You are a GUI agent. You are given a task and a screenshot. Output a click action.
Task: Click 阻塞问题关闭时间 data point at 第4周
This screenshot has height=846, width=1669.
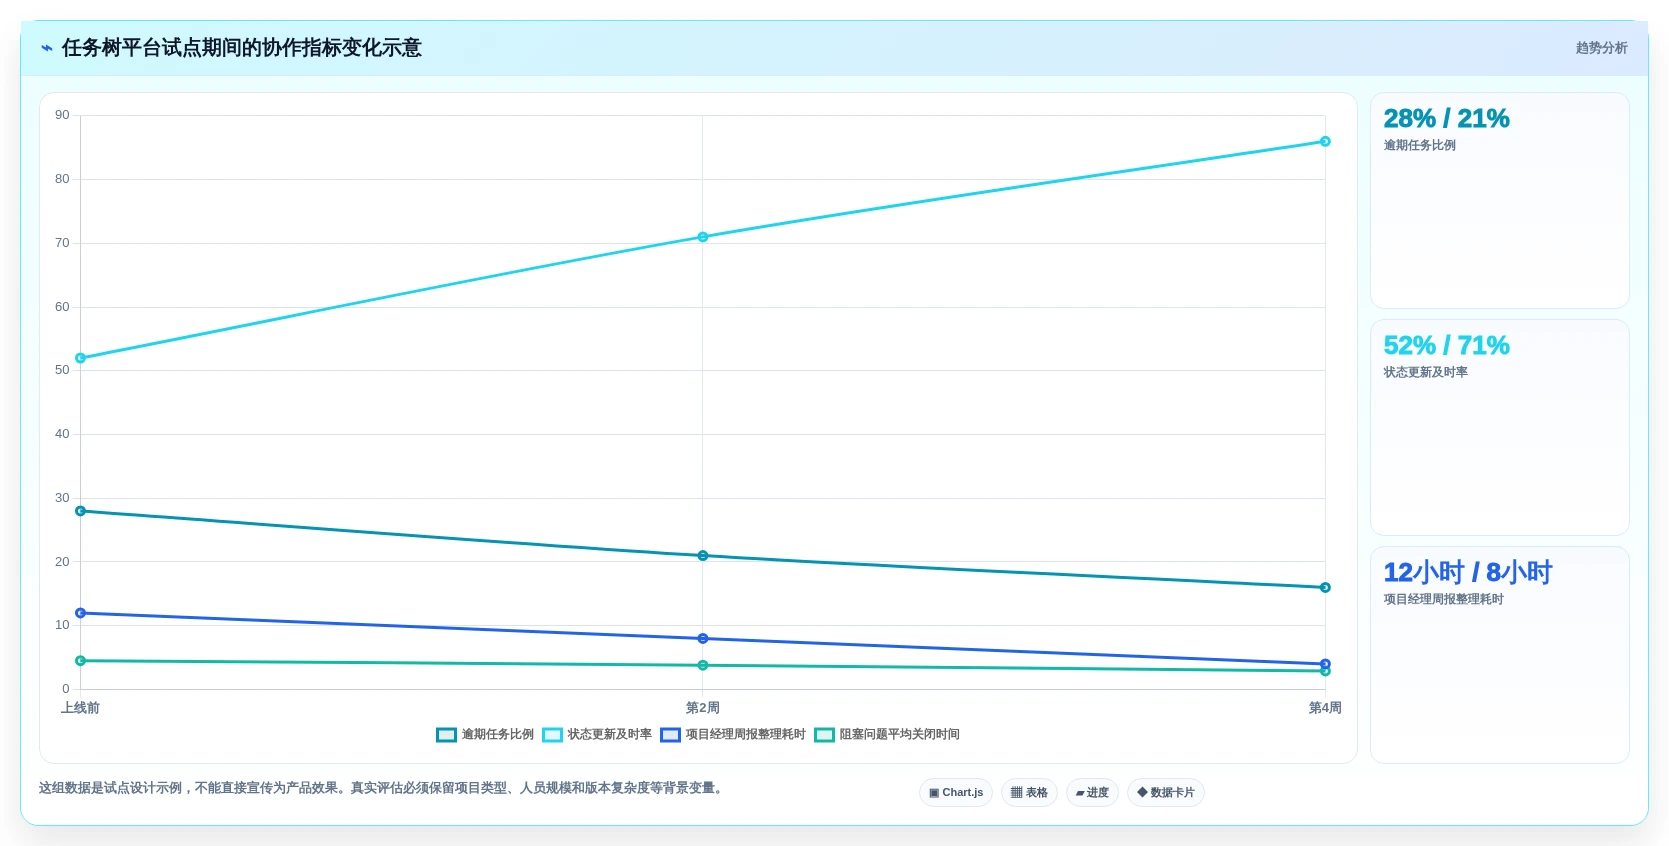click(1325, 671)
